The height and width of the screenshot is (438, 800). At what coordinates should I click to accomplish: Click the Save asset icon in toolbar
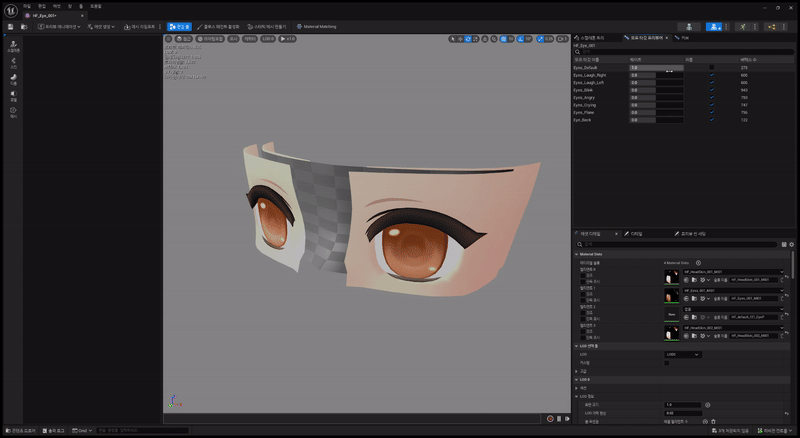click(9, 26)
